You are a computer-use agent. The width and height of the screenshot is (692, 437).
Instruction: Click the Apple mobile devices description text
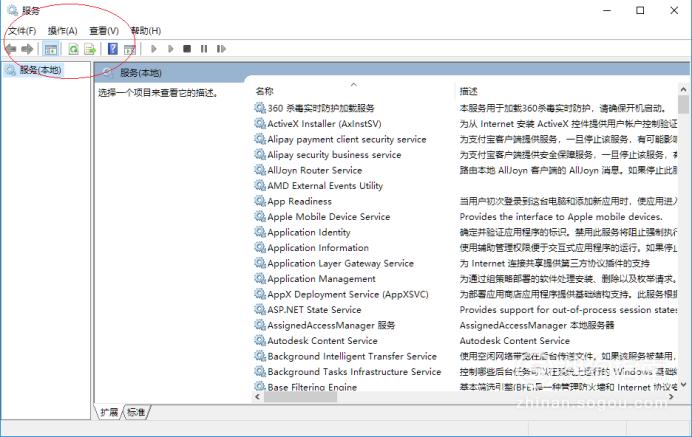(x=561, y=217)
